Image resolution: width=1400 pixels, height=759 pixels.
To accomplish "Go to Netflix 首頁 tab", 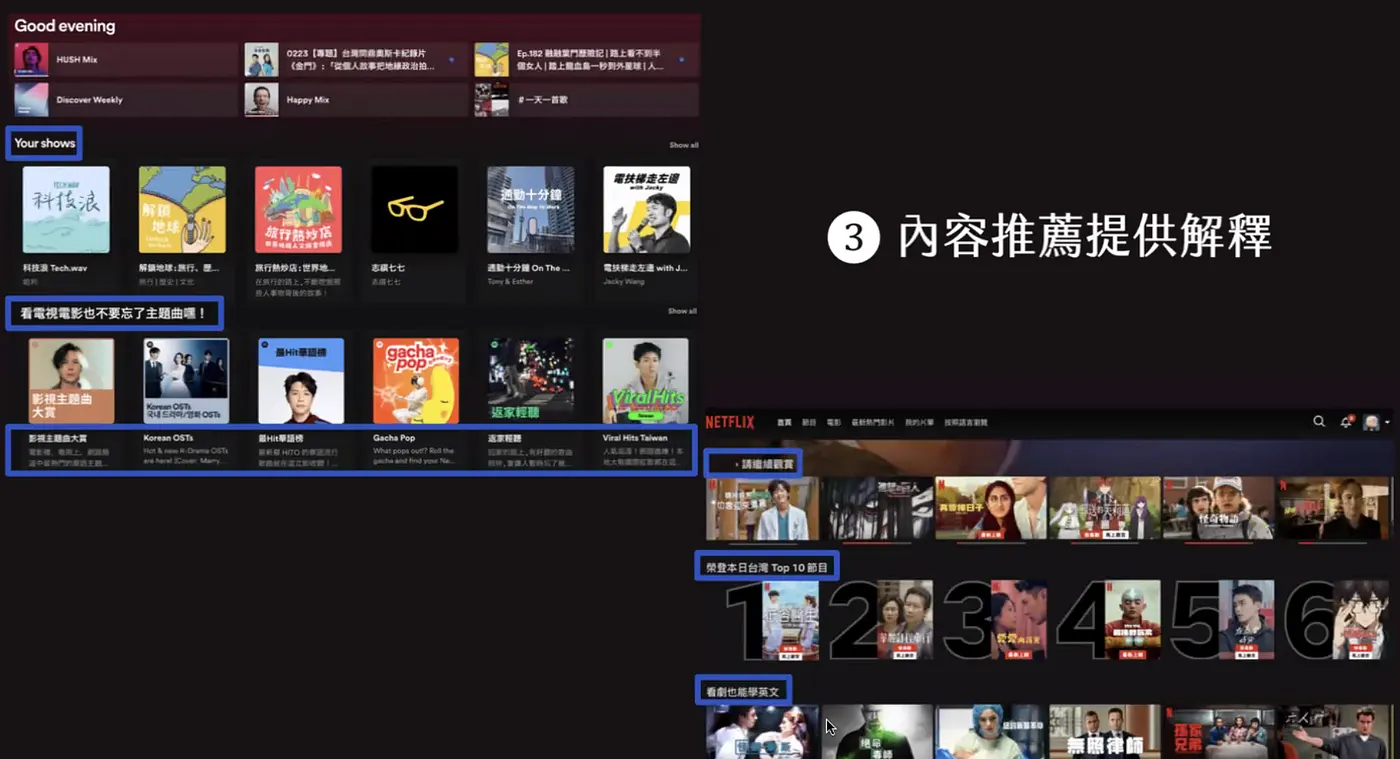I will [784, 423].
